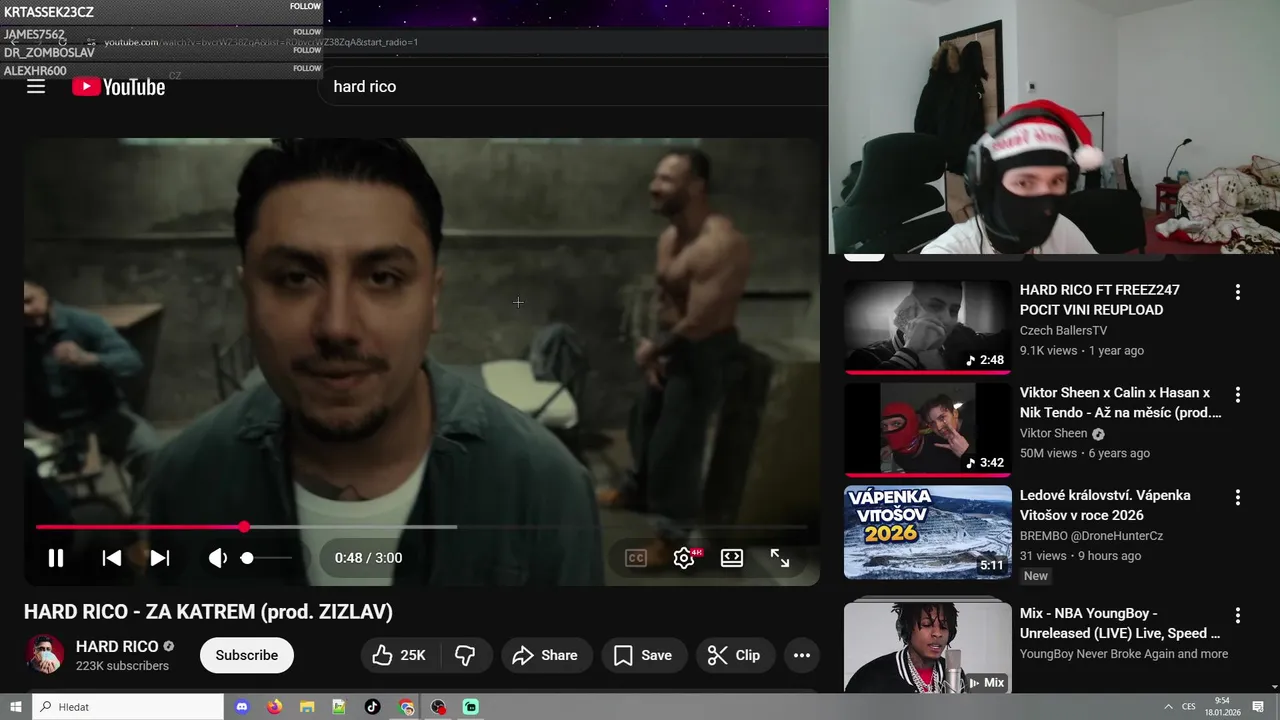Open the title HARD RICO FT FREEZ247 POCIT VINI REUPLOAD
This screenshot has width=1280, height=720.
tap(1100, 300)
